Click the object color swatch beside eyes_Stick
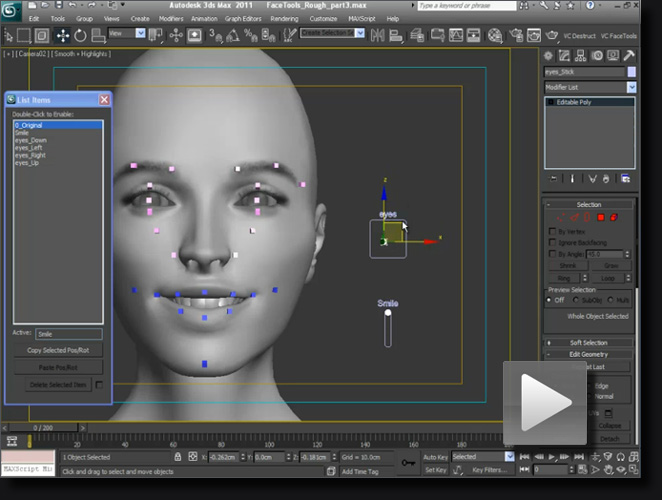Image resolution: width=662 pixels, height=500 pixels. (x=631, y=72)
